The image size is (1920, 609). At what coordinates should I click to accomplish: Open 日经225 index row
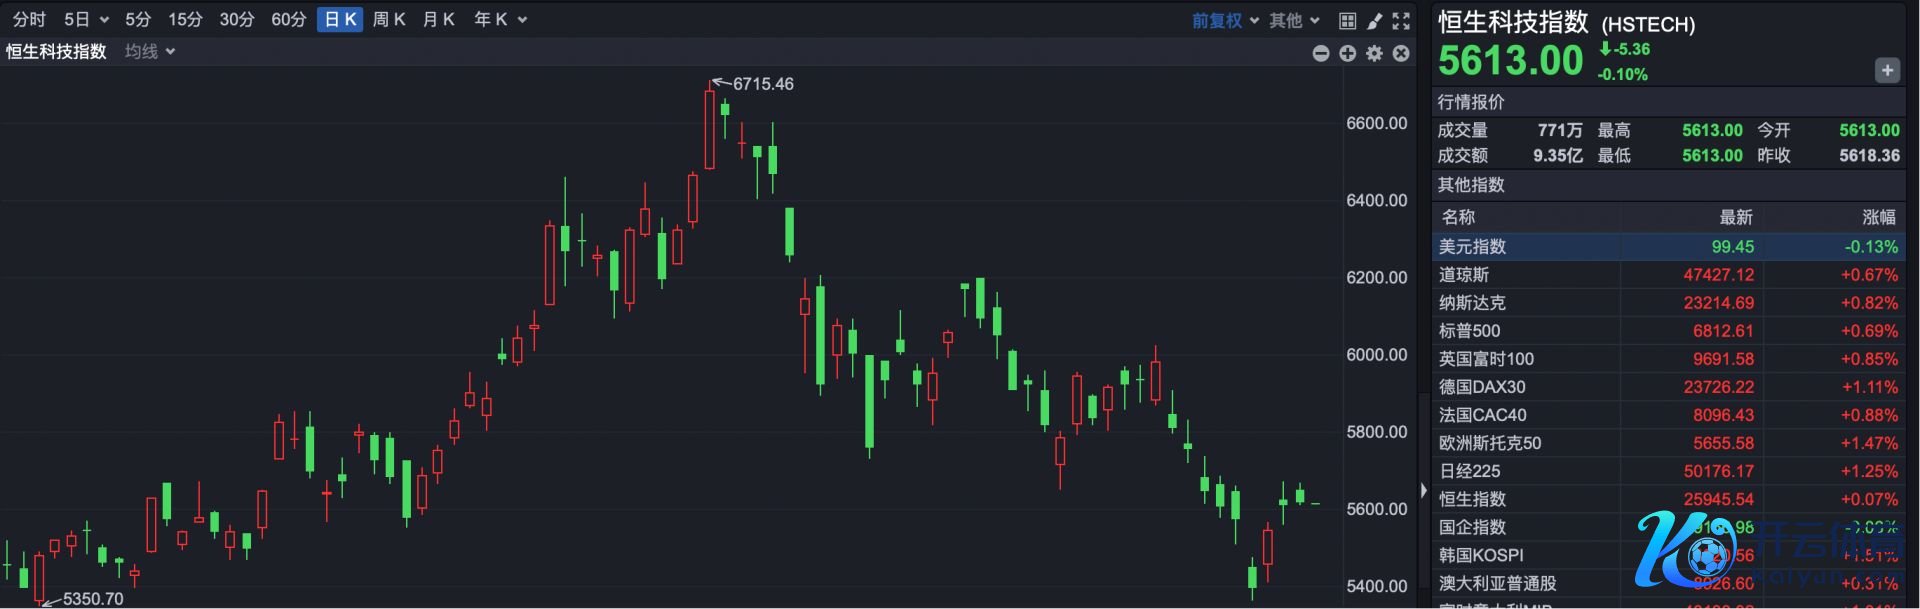[x=1469, y=471]
